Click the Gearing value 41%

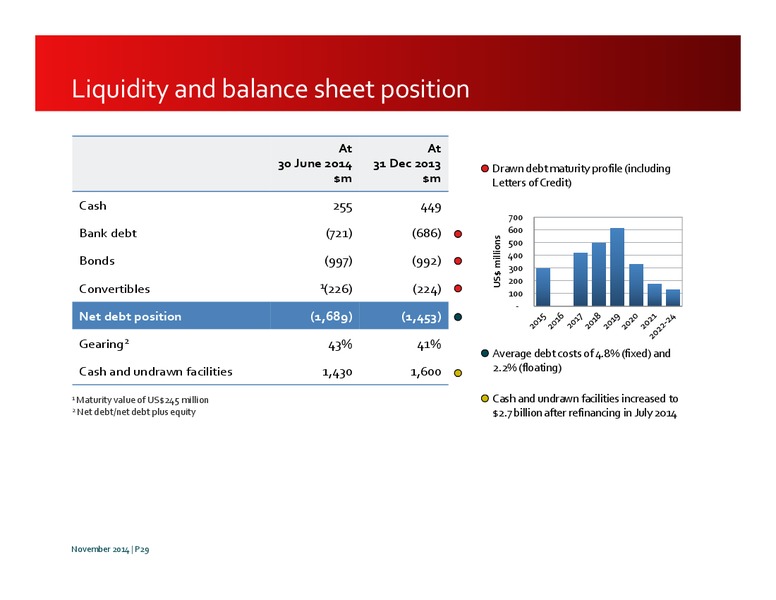tap(429, 345)
